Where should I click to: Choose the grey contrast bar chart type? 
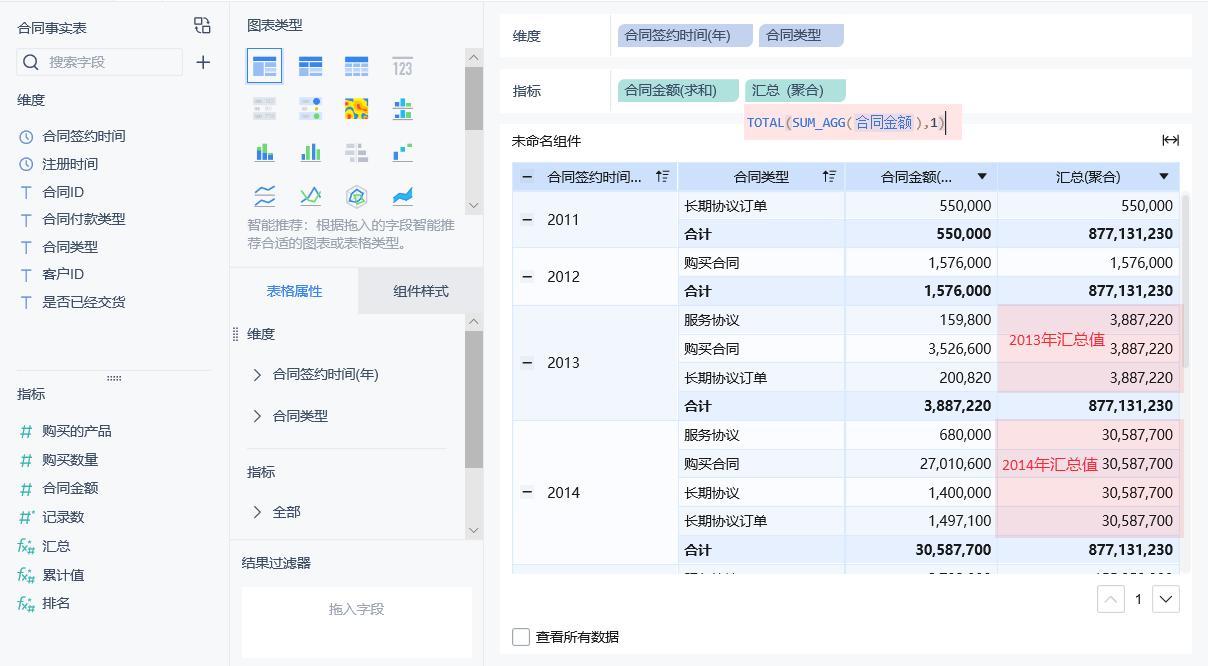(357, 152)
